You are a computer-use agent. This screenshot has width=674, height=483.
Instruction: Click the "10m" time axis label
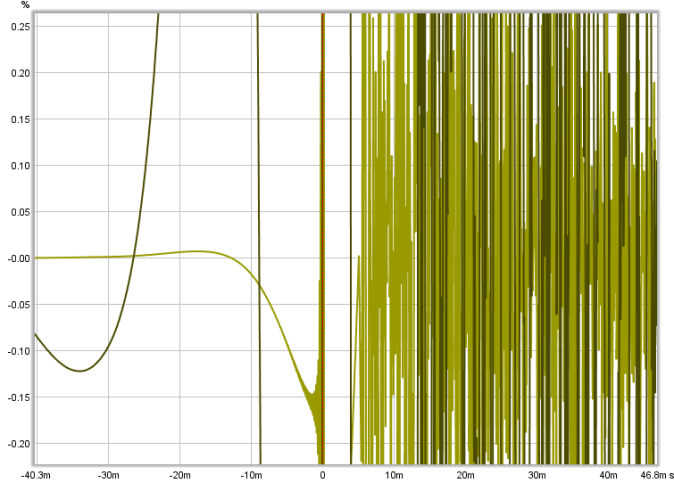point(394,475)
